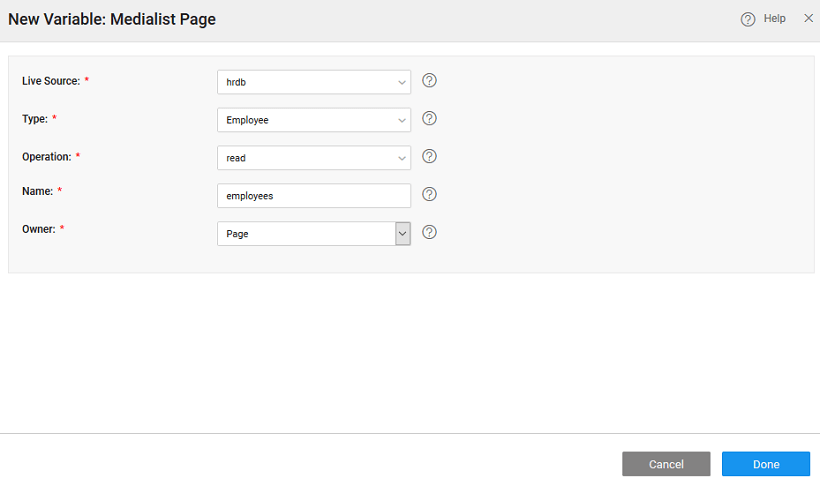Image resolution: width=820 pixels, height=493 pixels.
Task: Show help for the Operation field
Action: [429, 157]
